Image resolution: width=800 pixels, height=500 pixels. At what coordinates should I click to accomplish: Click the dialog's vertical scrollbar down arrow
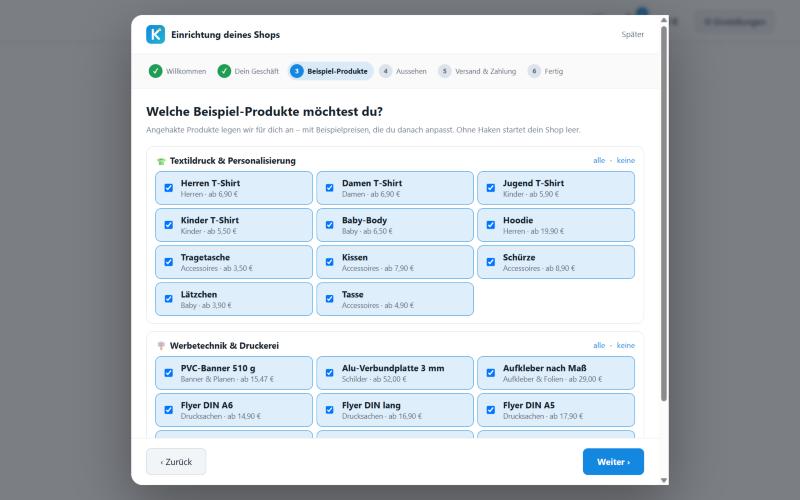(664, 480)
